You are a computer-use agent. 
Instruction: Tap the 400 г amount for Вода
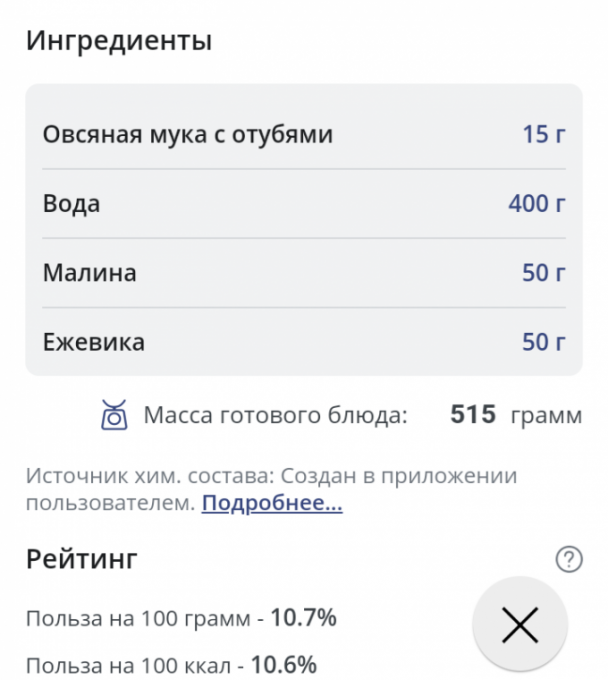[x=537, y=204]
